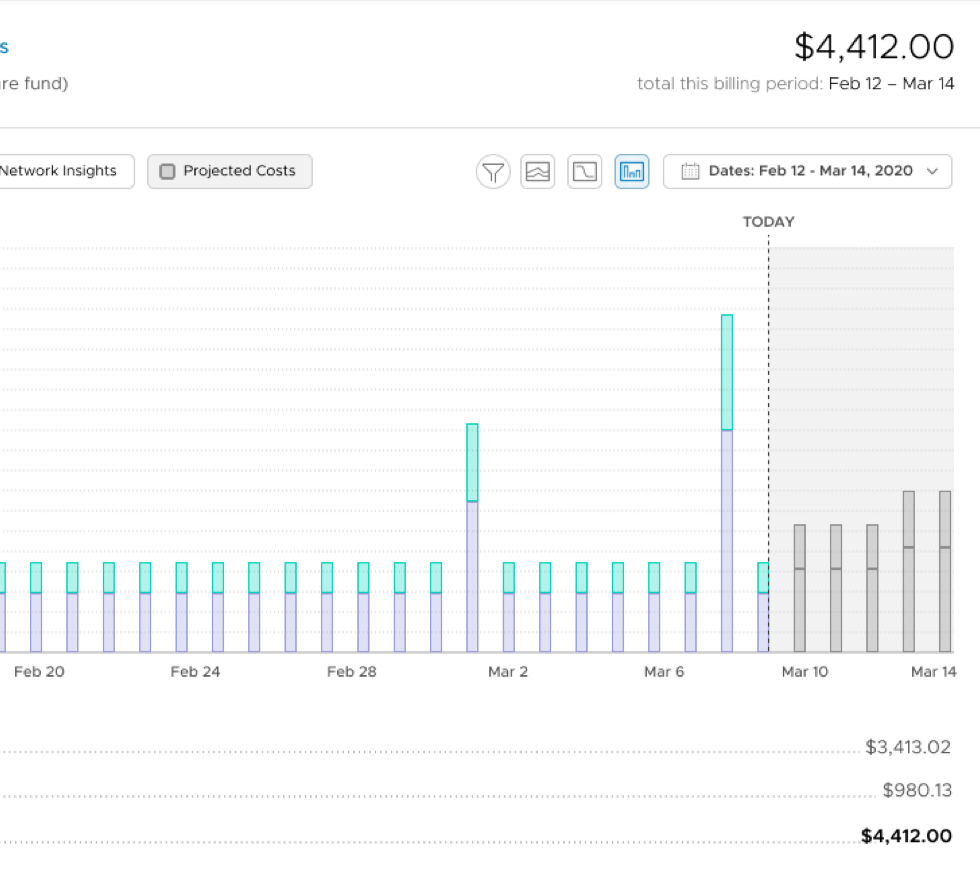Click the calendar icon in date picker

pyautogui.click(x=690, y=171)
